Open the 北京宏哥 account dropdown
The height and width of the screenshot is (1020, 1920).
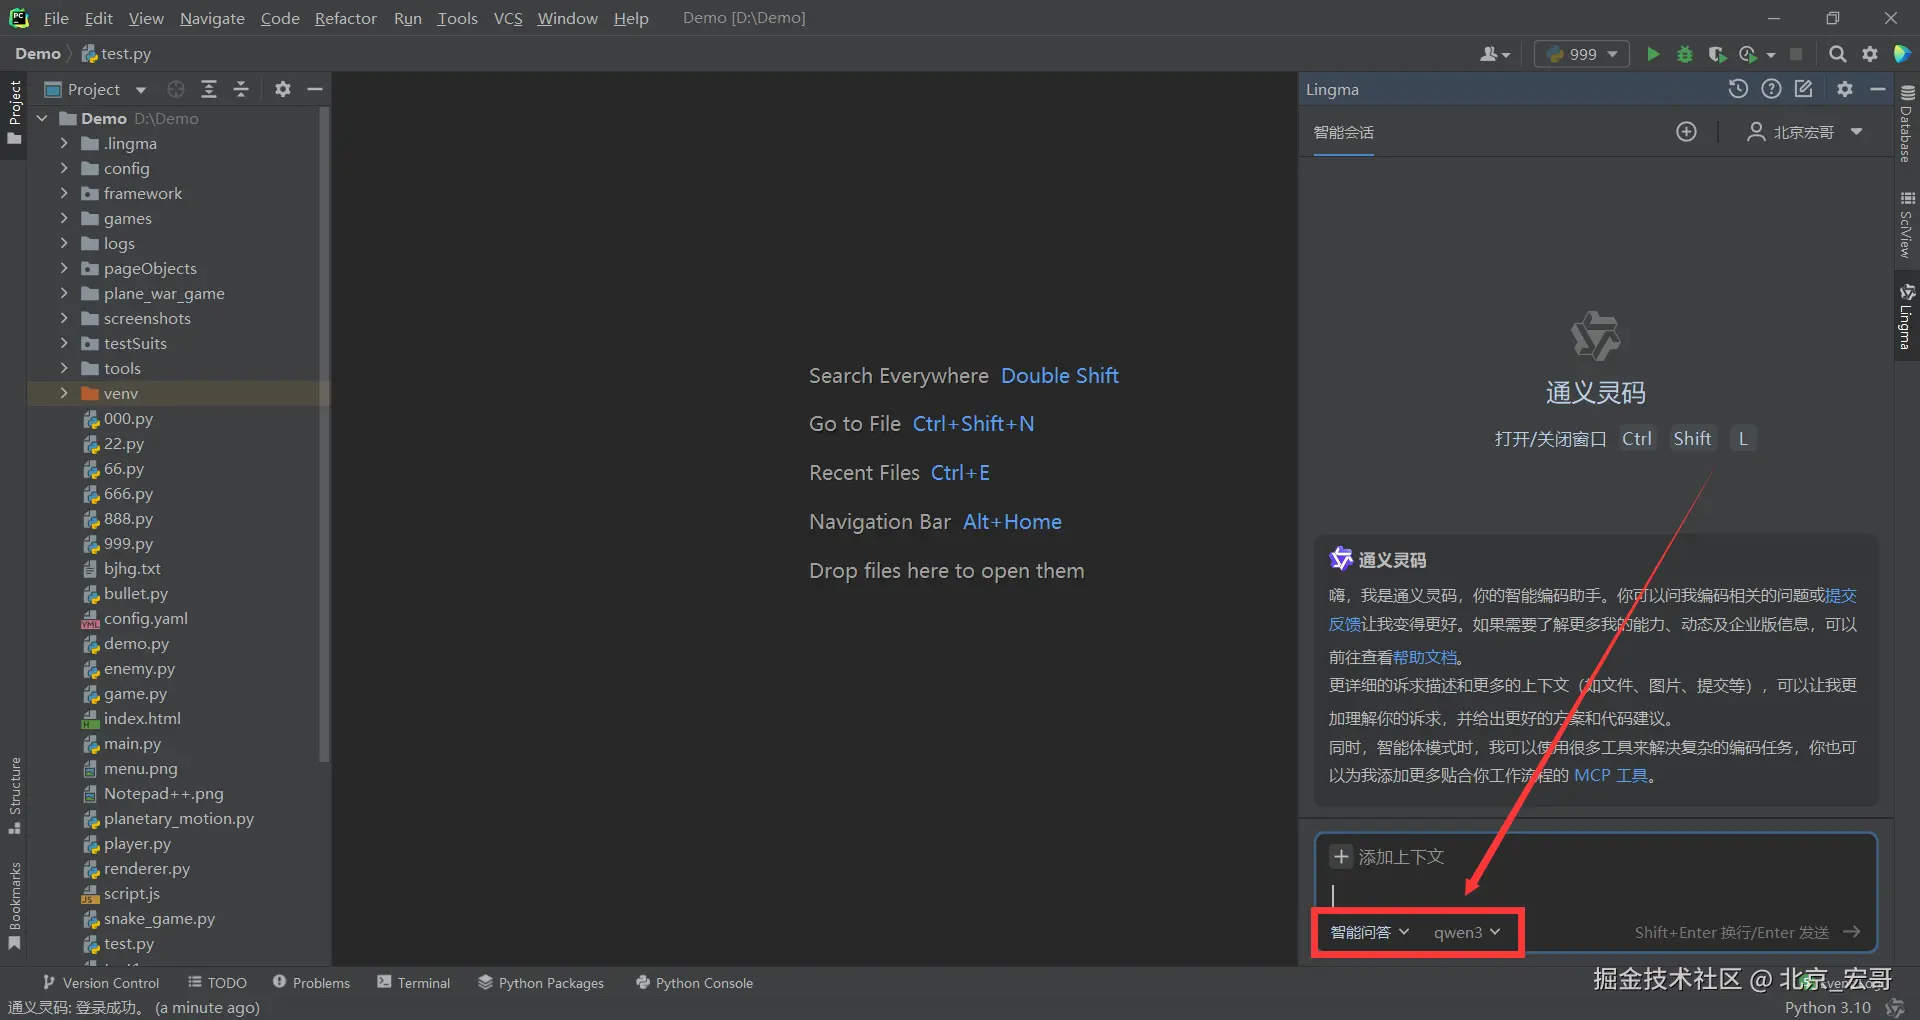click(x=1805, y=132)
